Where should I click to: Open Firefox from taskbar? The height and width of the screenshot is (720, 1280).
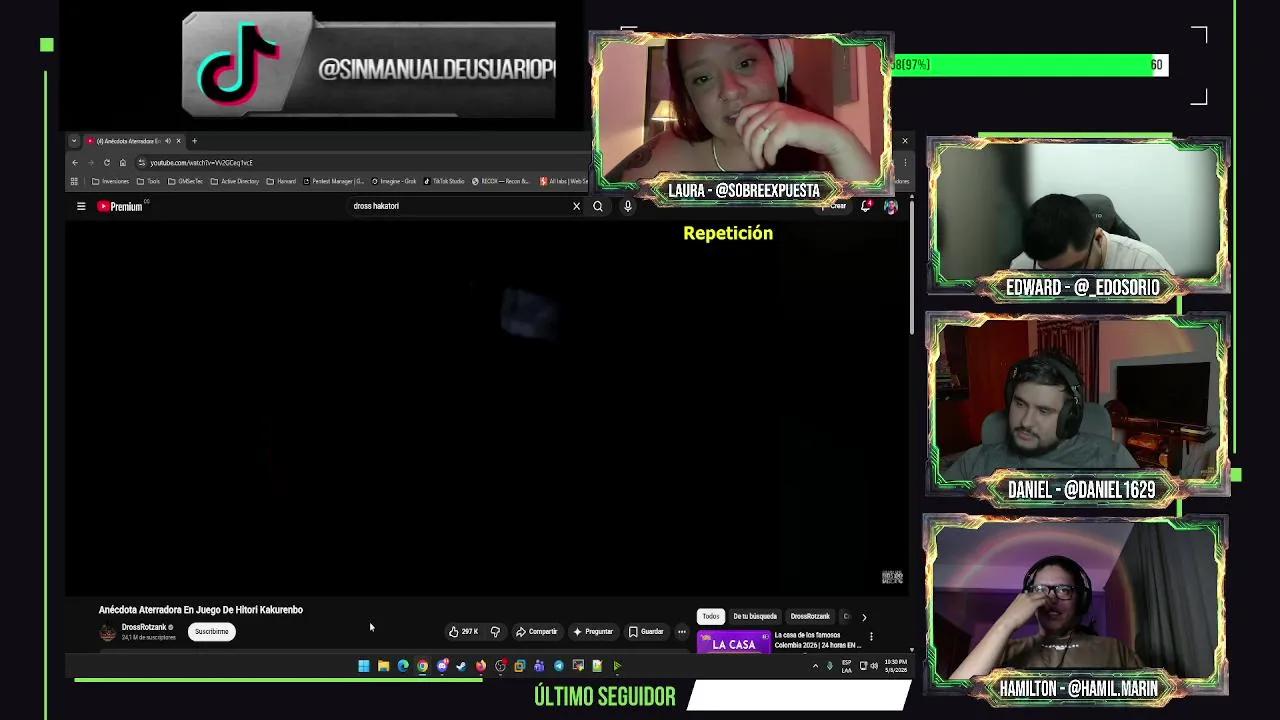point(481,666)
